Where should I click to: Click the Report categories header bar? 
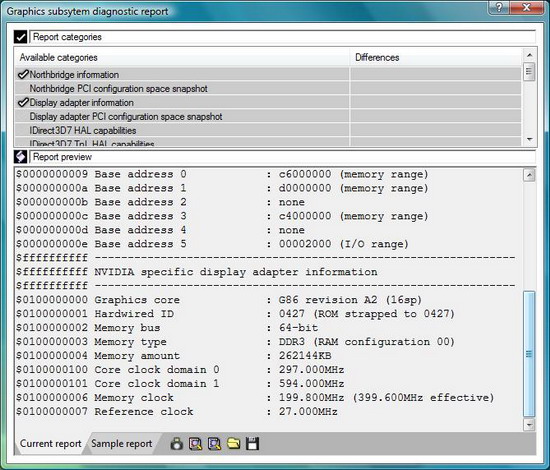pos(283,37)
